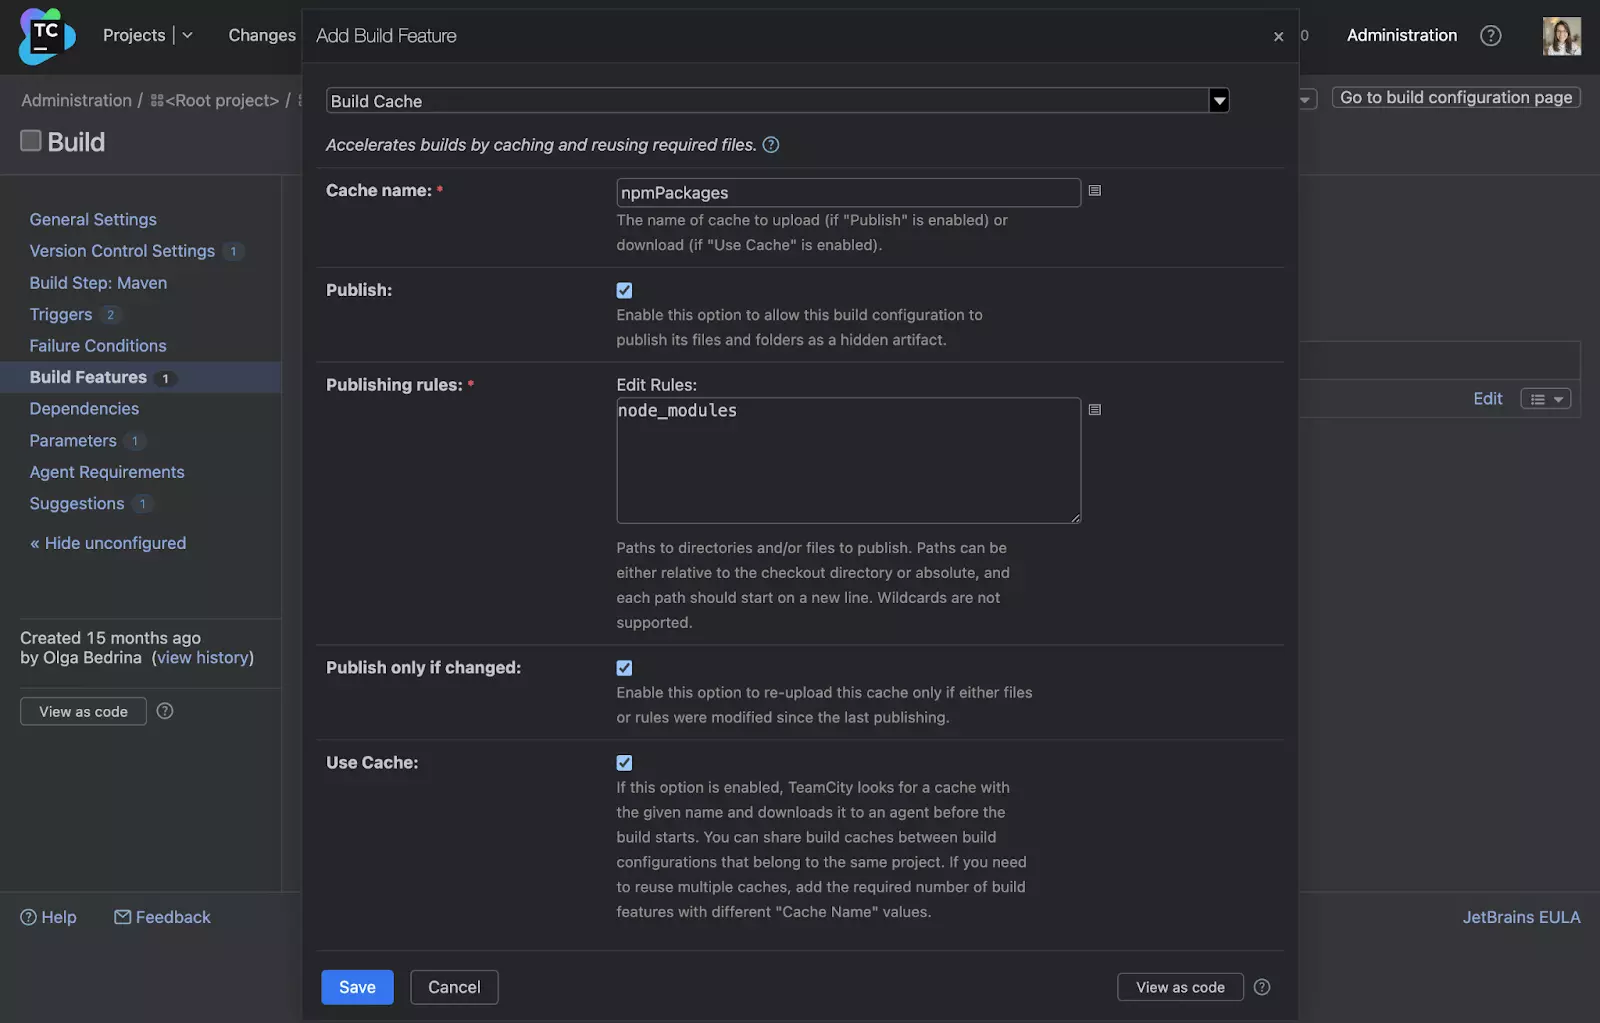Image resolution: width=1600 pixels, height=1023 pixels.
Task: Go to build configuration page
Action: point(1455,97)
